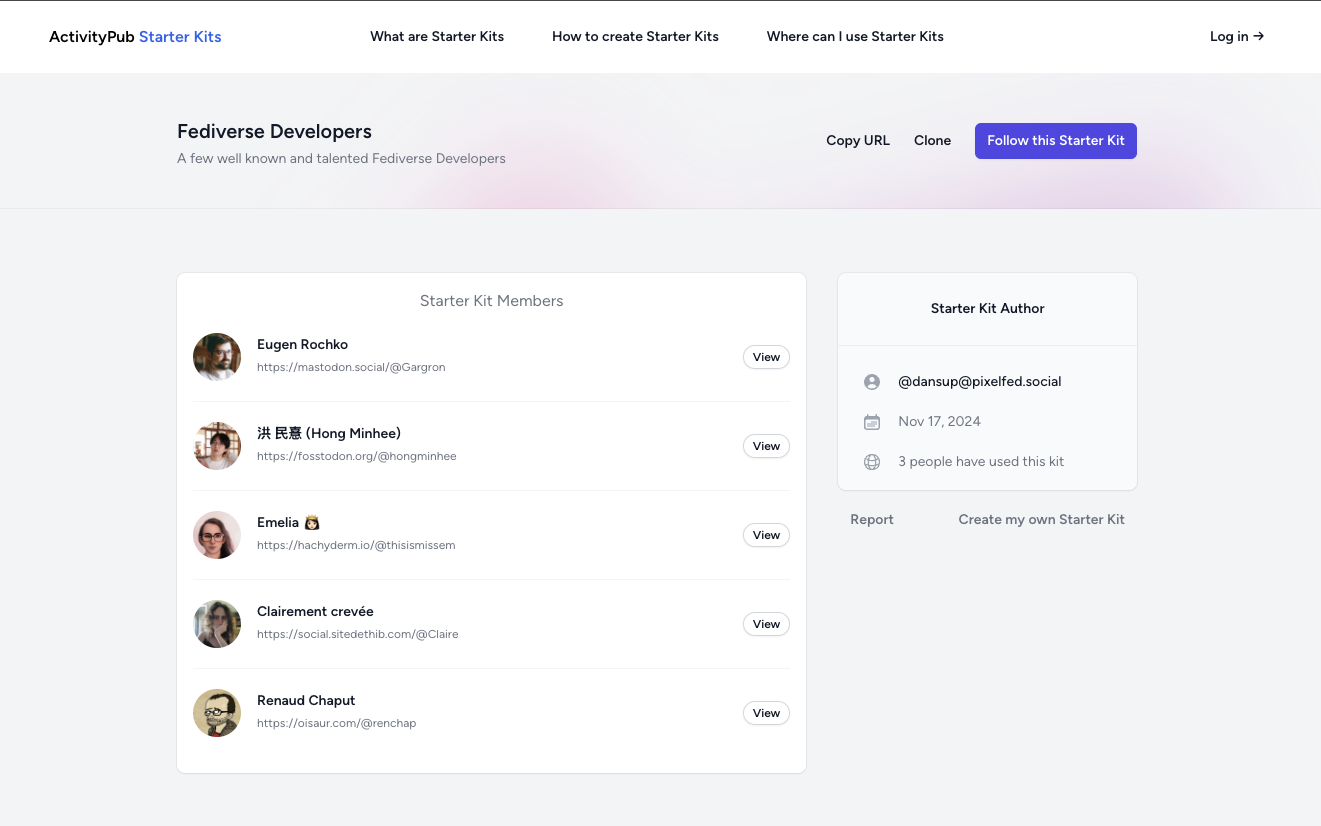Open the What are Starter Kits page
1321x826 pixels.
[x=437, y=37]
